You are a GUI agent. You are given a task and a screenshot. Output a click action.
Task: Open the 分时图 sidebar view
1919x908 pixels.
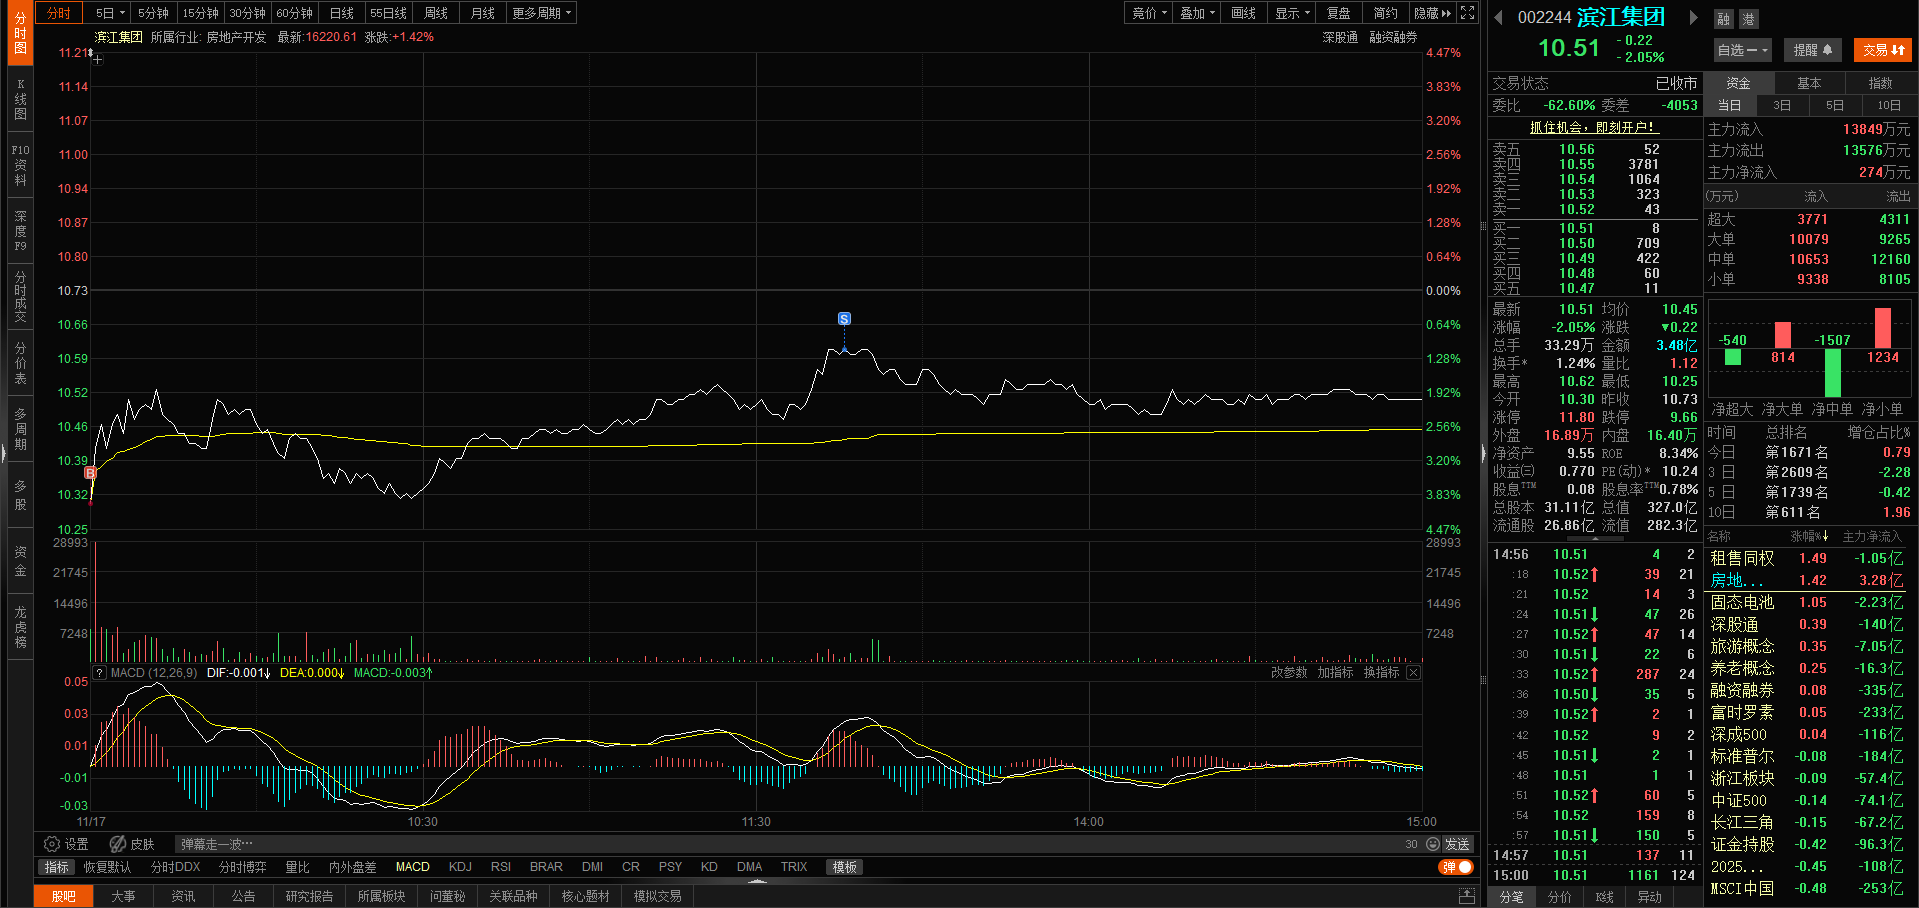pos(20,33)
